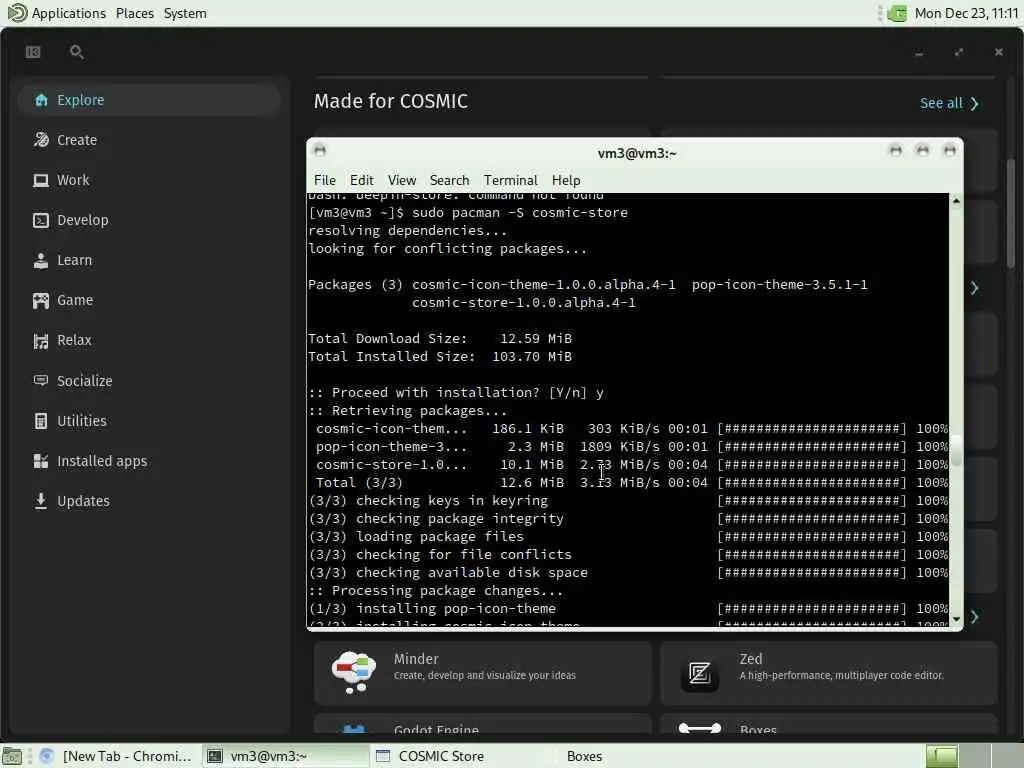
Task: Open the System panel menu
Action: pyautogui.click(x=185, y=13)
